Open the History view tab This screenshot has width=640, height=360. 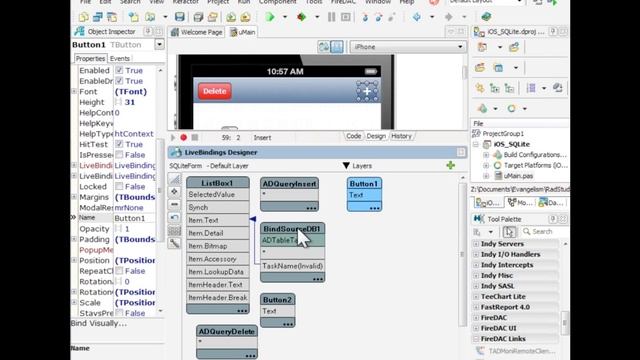[x=401, y=136]
